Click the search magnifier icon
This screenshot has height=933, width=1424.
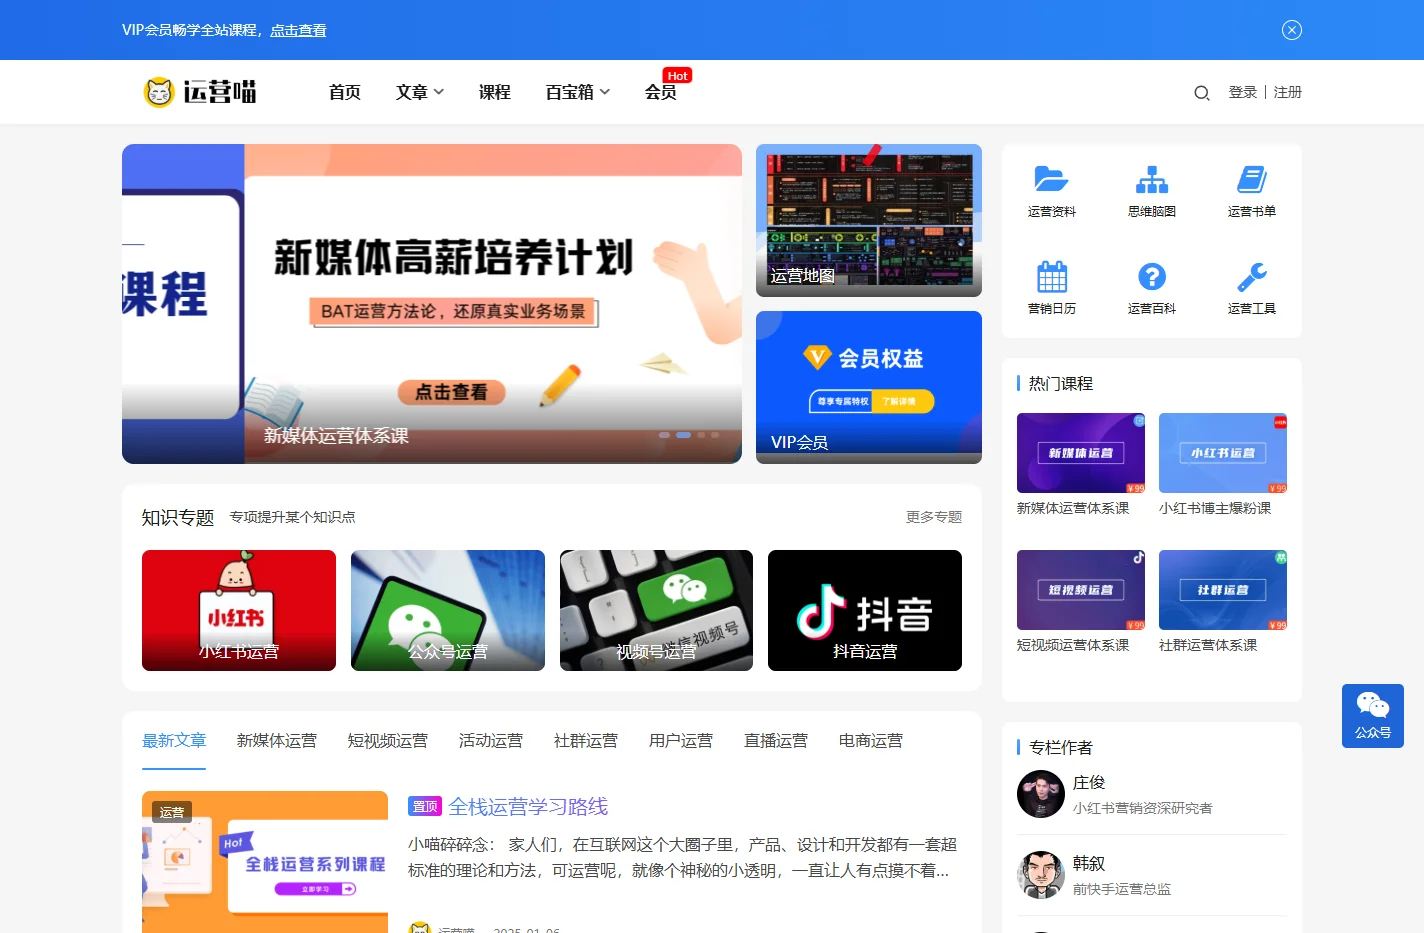[1202, 93]
